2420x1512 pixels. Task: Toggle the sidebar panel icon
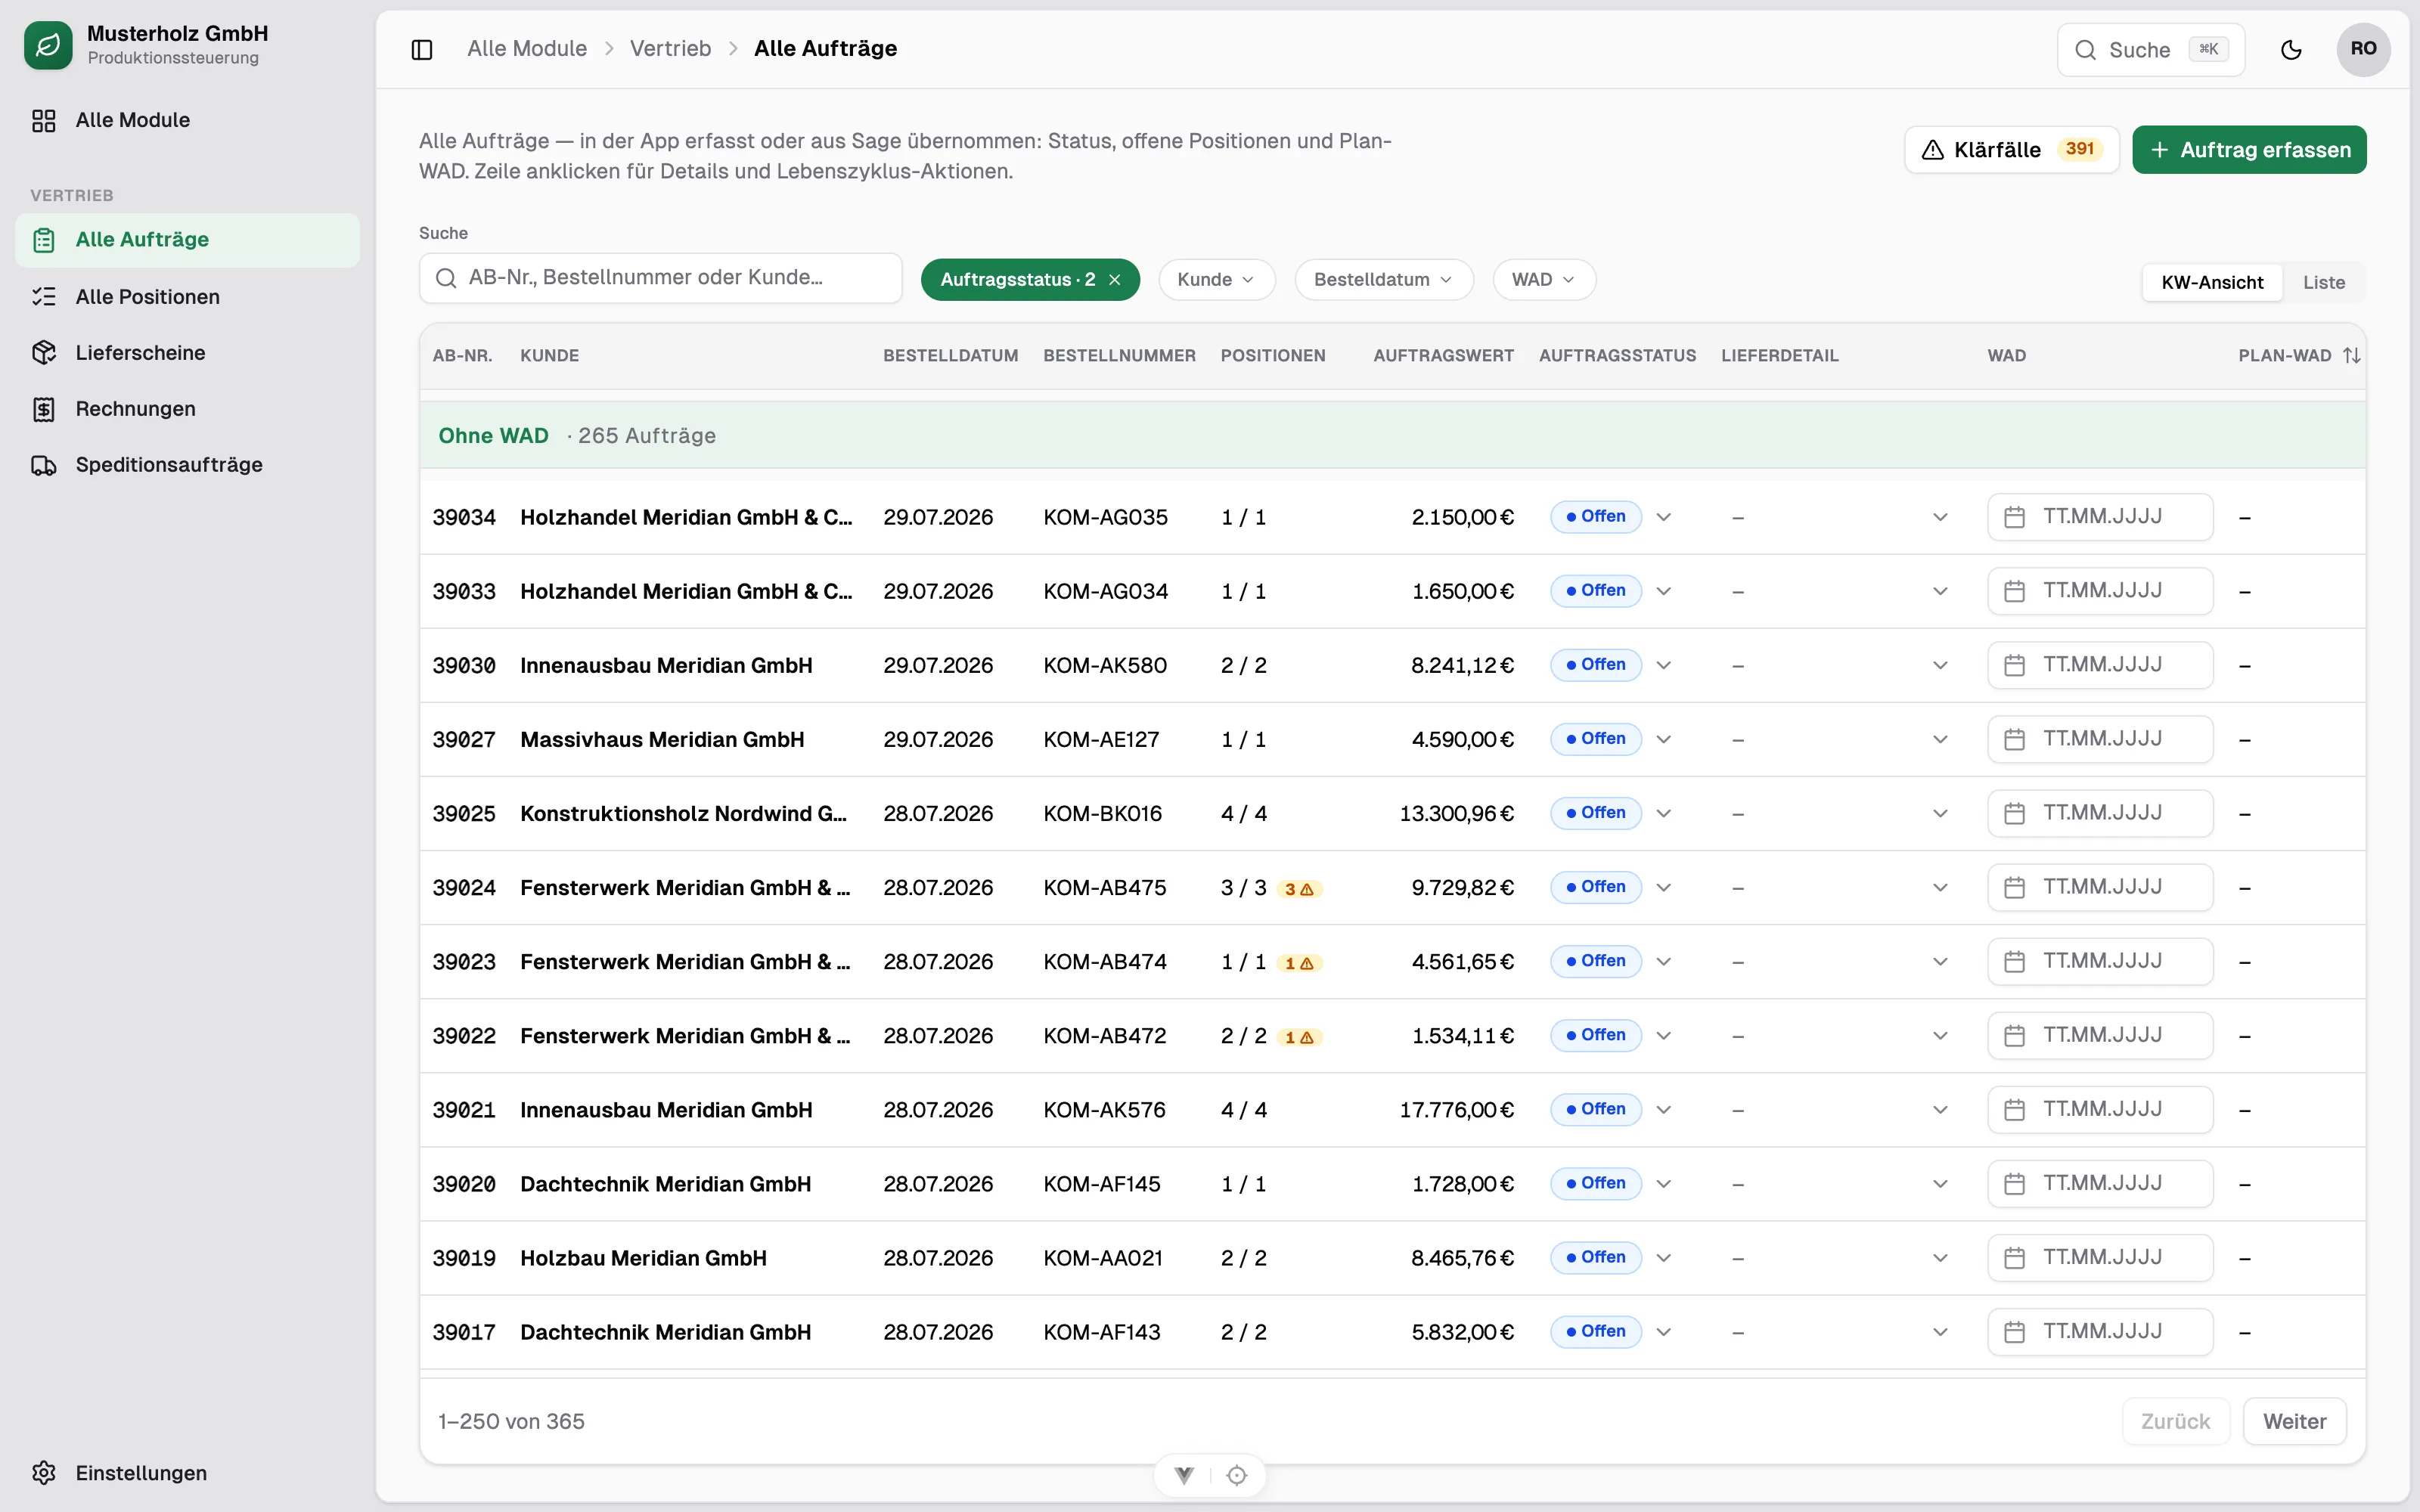click(422, 49)
